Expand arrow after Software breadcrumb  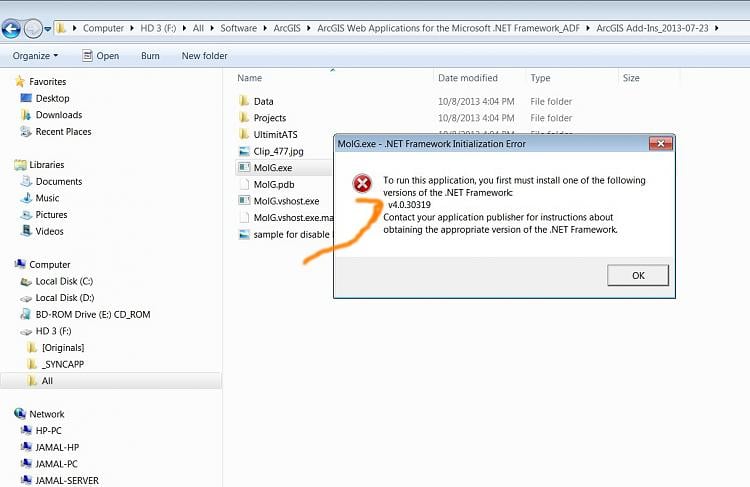(265, 28)
